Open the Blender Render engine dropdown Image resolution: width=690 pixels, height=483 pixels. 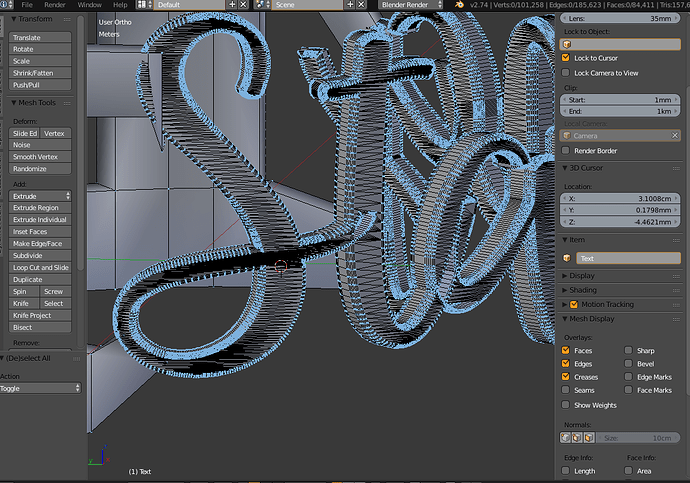pos(410,5)
